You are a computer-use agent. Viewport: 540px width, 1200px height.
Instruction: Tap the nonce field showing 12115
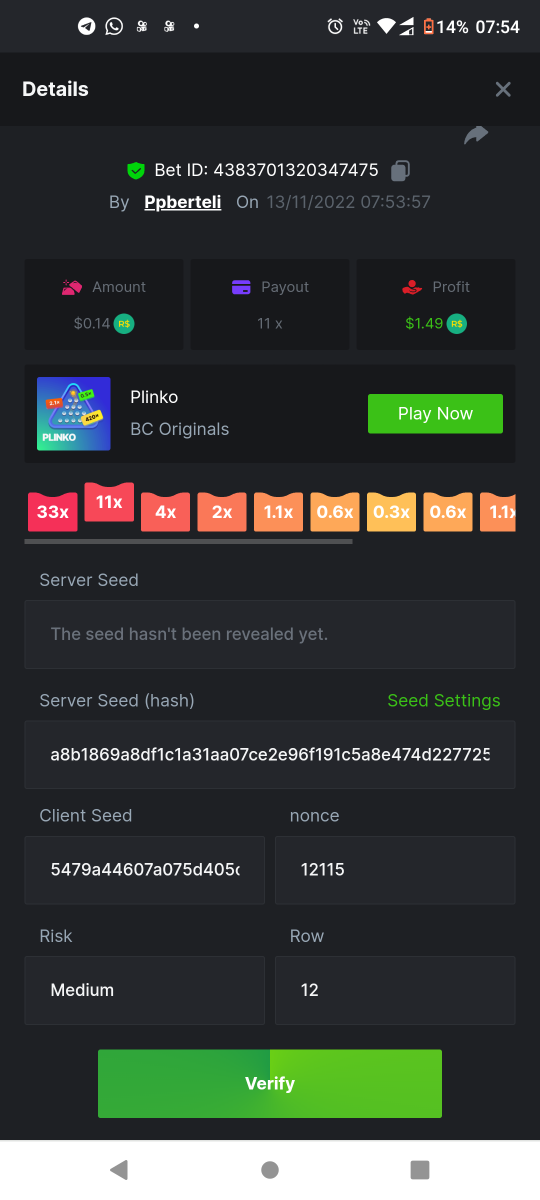pos(395,870)
